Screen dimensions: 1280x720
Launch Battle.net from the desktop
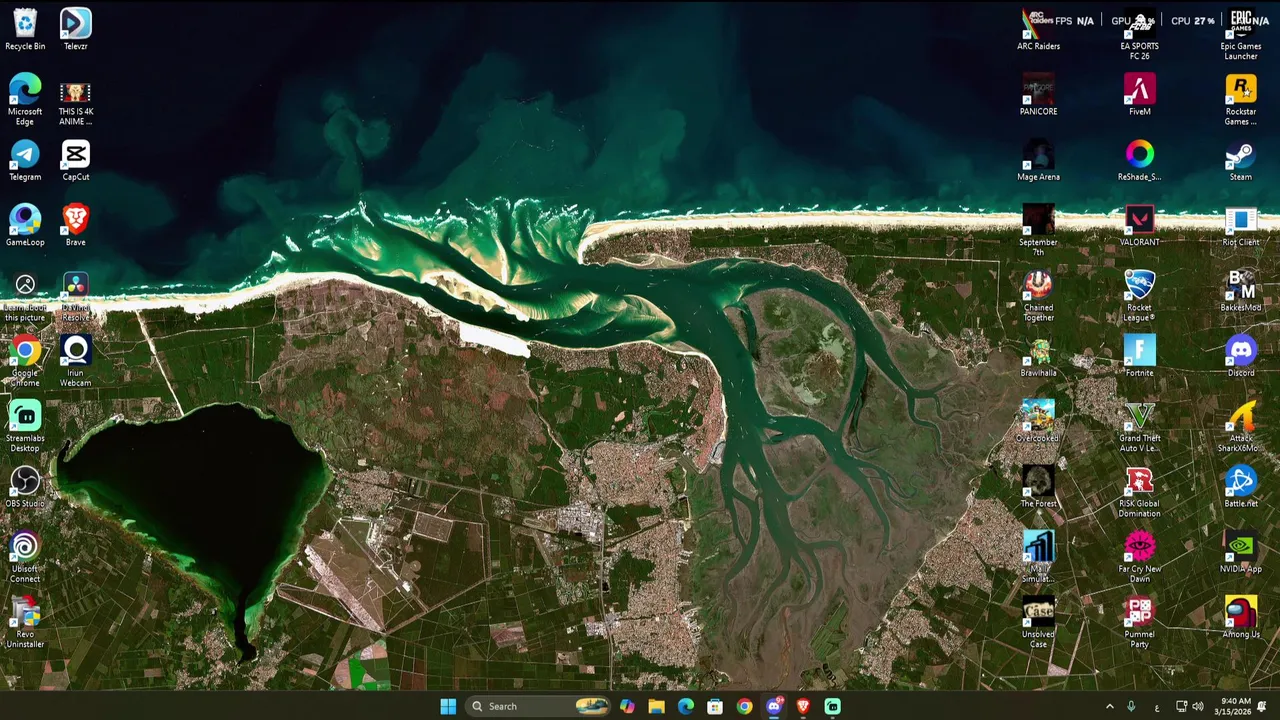1240,486
